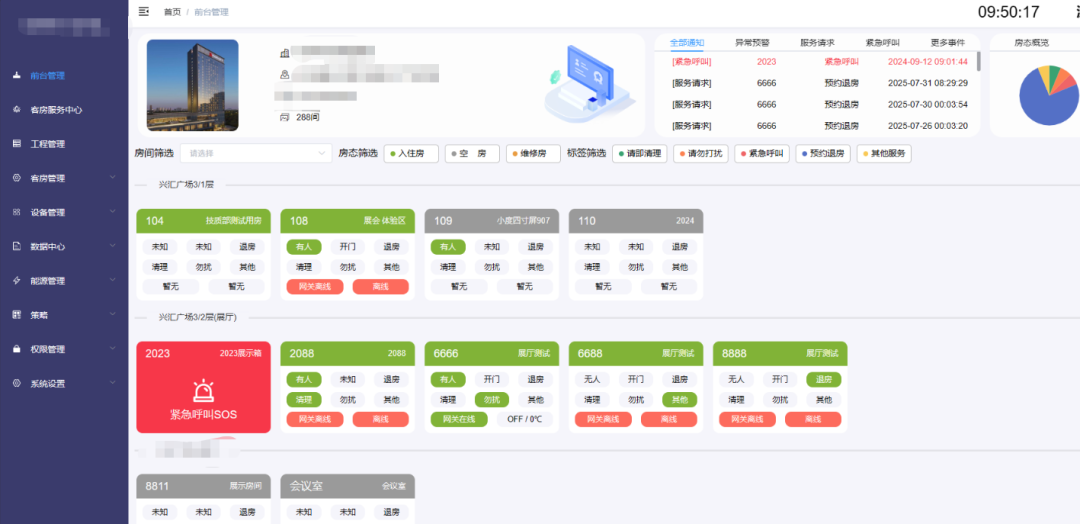1080x524 pixels.
Task: Toggle the 预约退房 tag filter
Action: tap(823, 154)
